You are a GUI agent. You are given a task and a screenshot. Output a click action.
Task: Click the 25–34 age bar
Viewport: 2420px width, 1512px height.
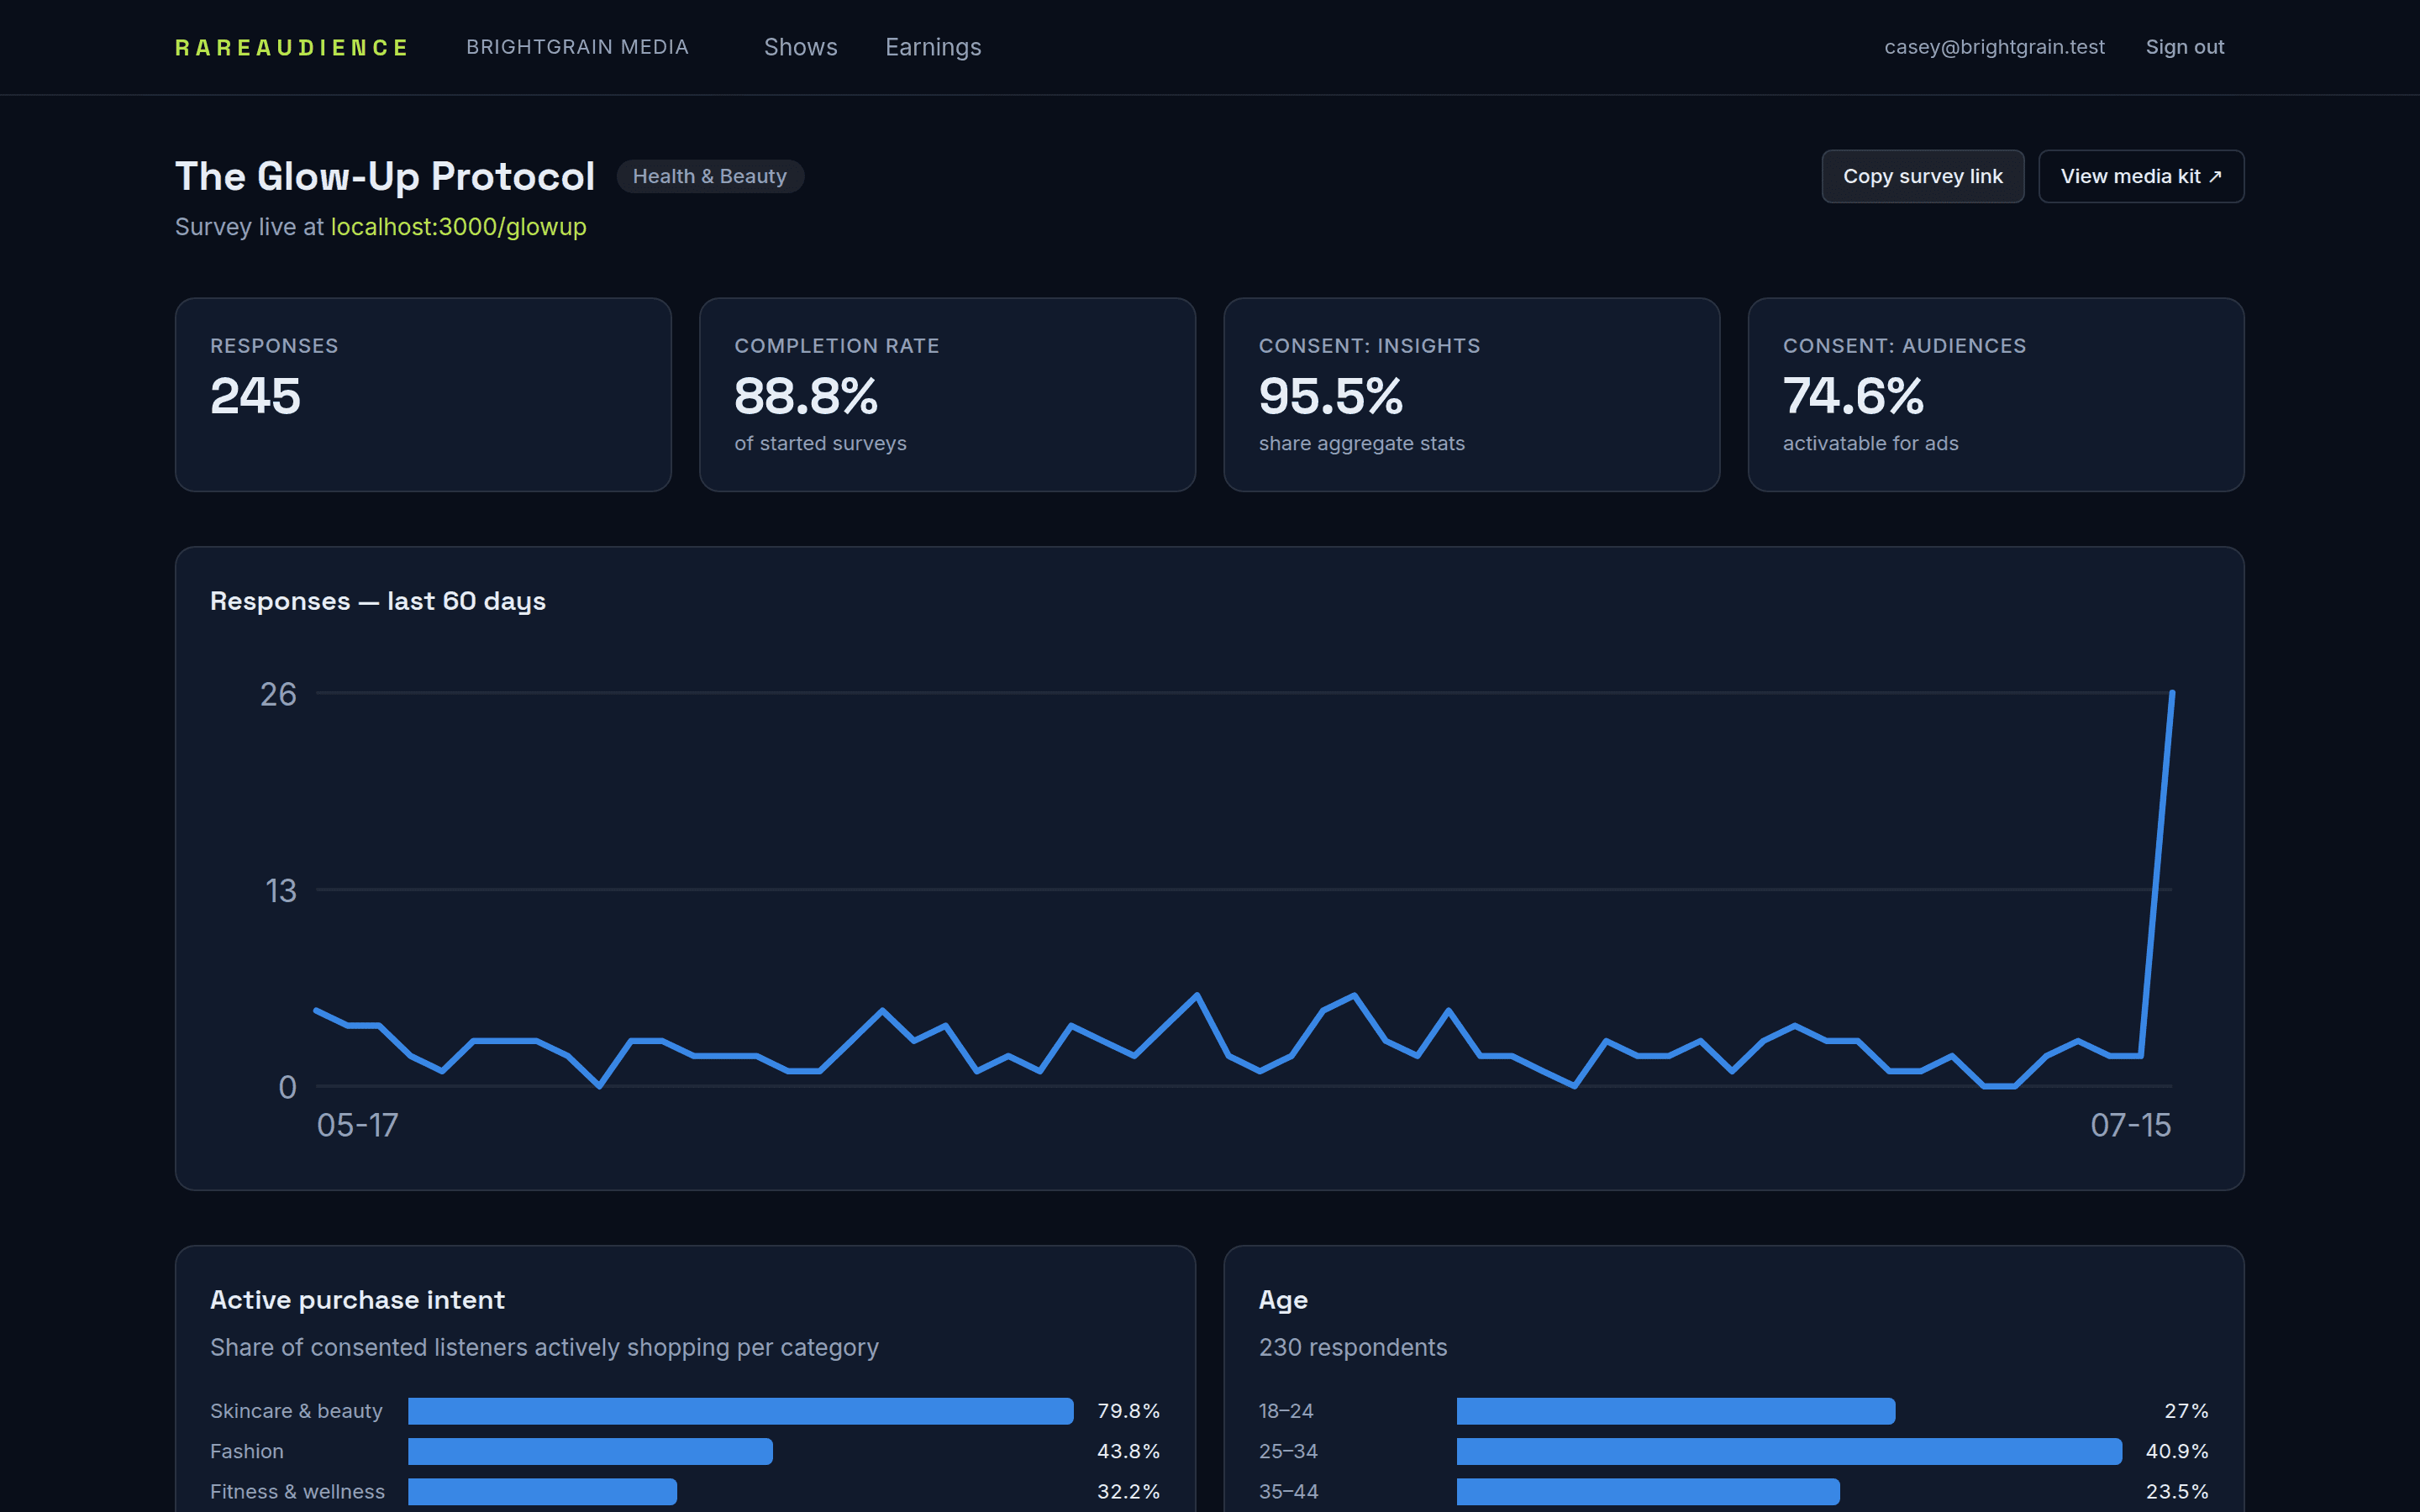[x=1789, y=1451]
